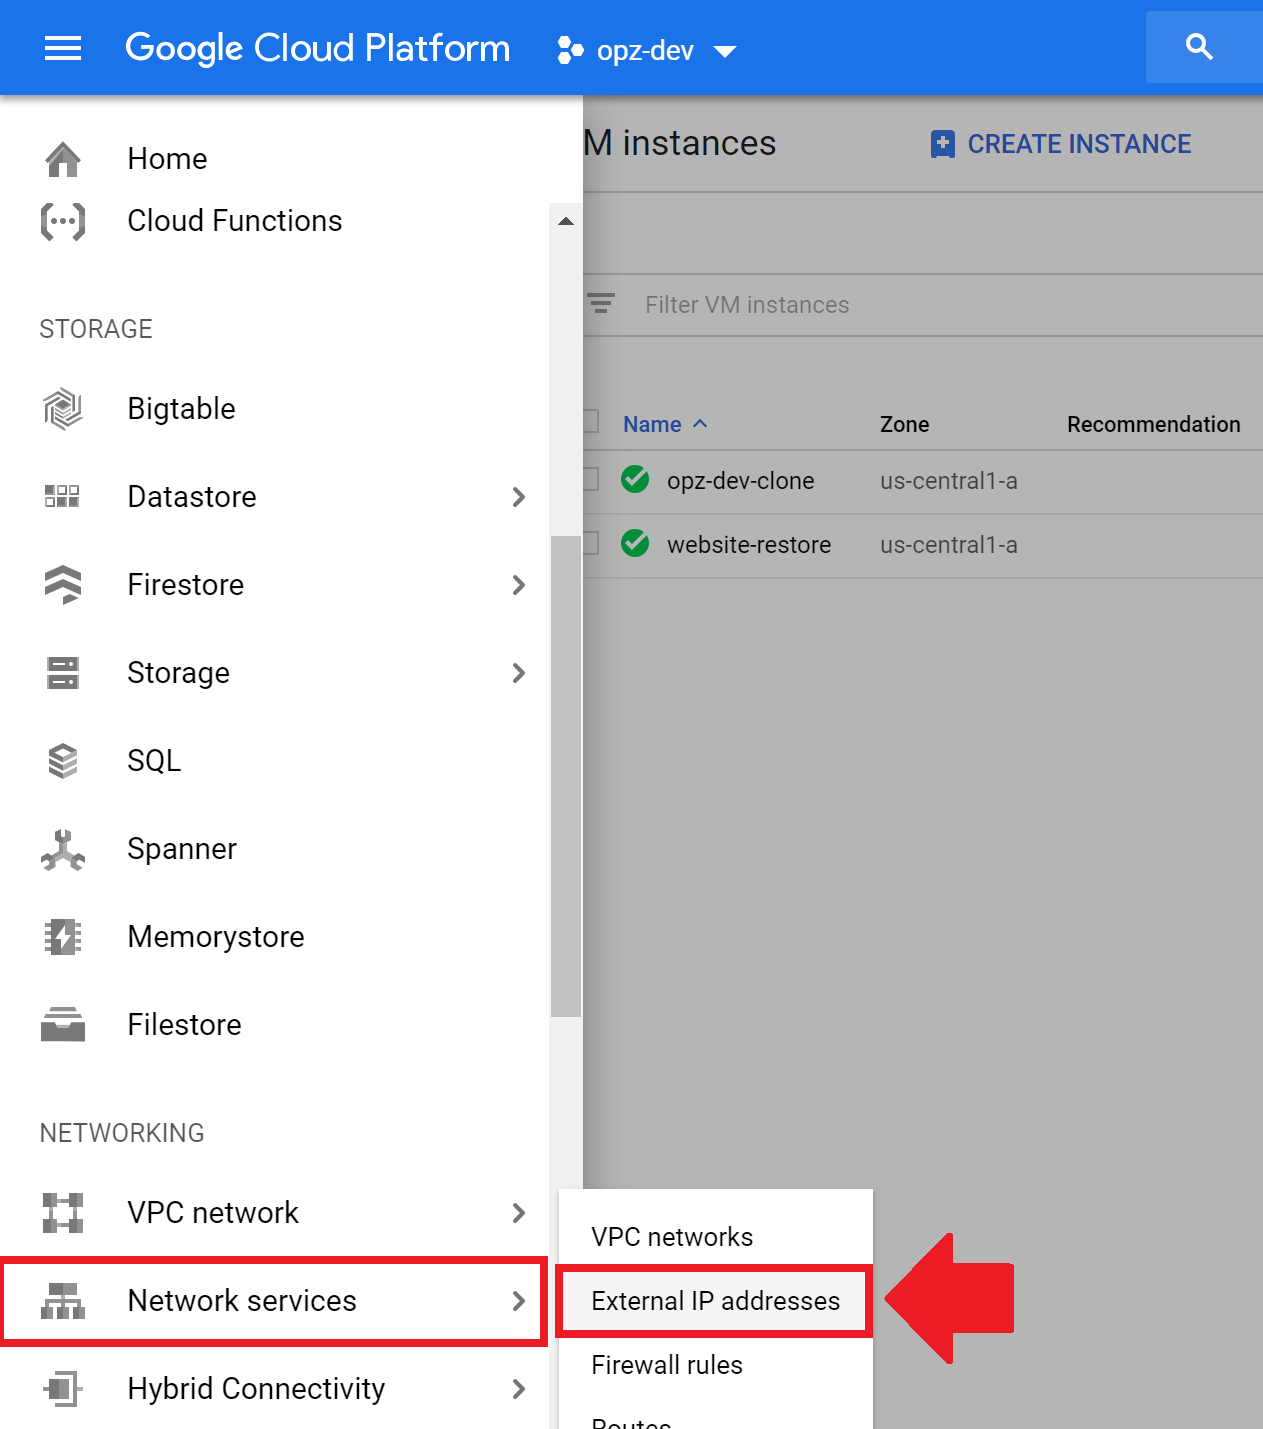1263x1429 pixels.
Task: Expand the Hybrid Connectivity submenu chevron
Action: 518,1389
